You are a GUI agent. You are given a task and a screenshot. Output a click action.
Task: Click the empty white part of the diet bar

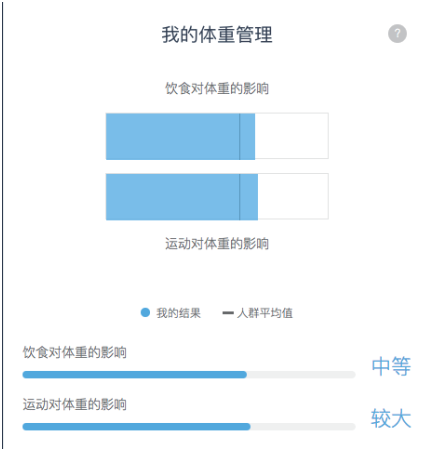pos(292,136)
